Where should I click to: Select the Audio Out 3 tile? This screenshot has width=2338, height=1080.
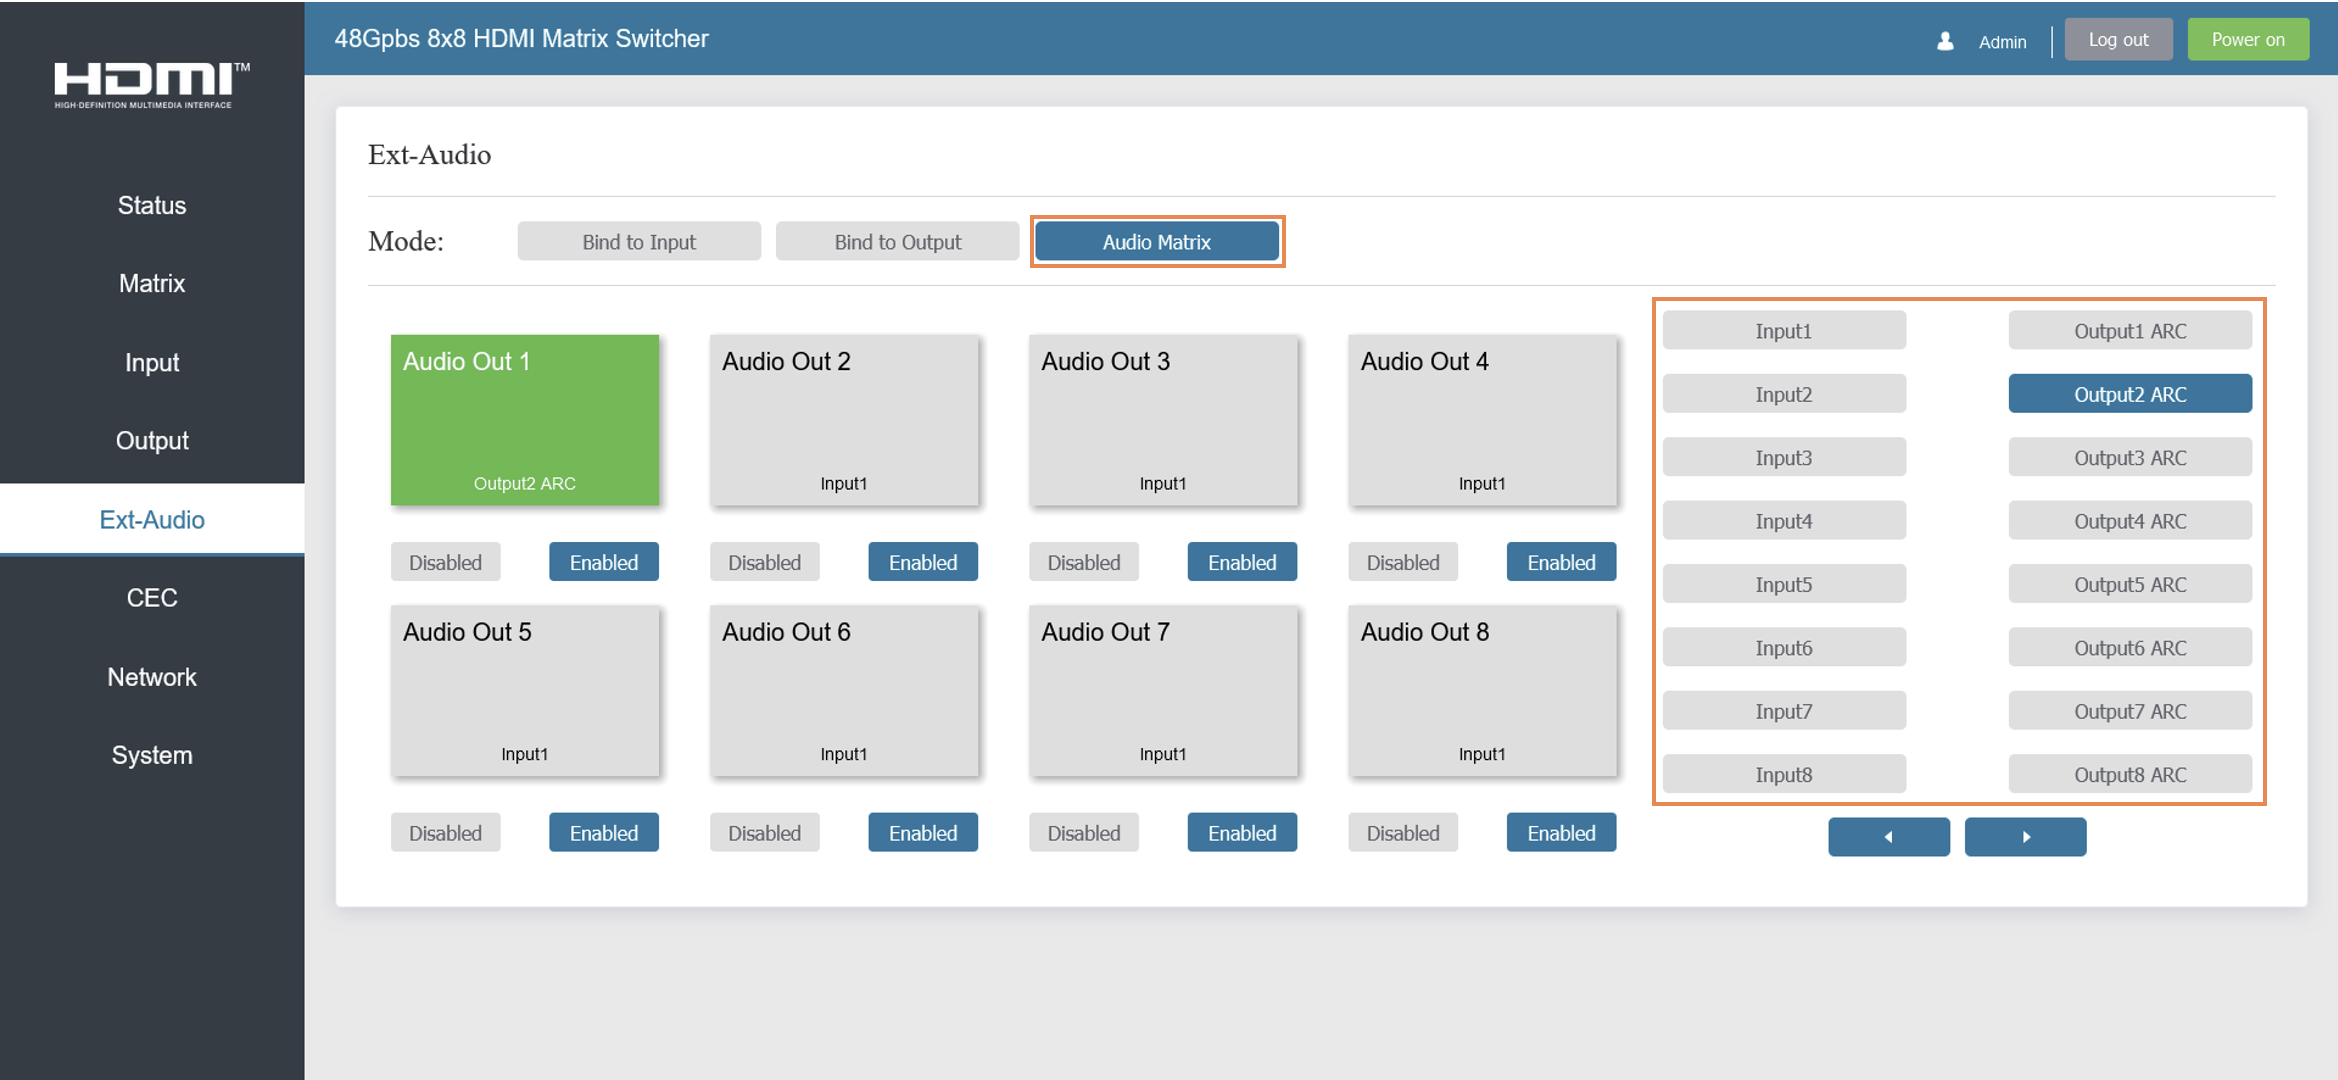pos(1163,420)
